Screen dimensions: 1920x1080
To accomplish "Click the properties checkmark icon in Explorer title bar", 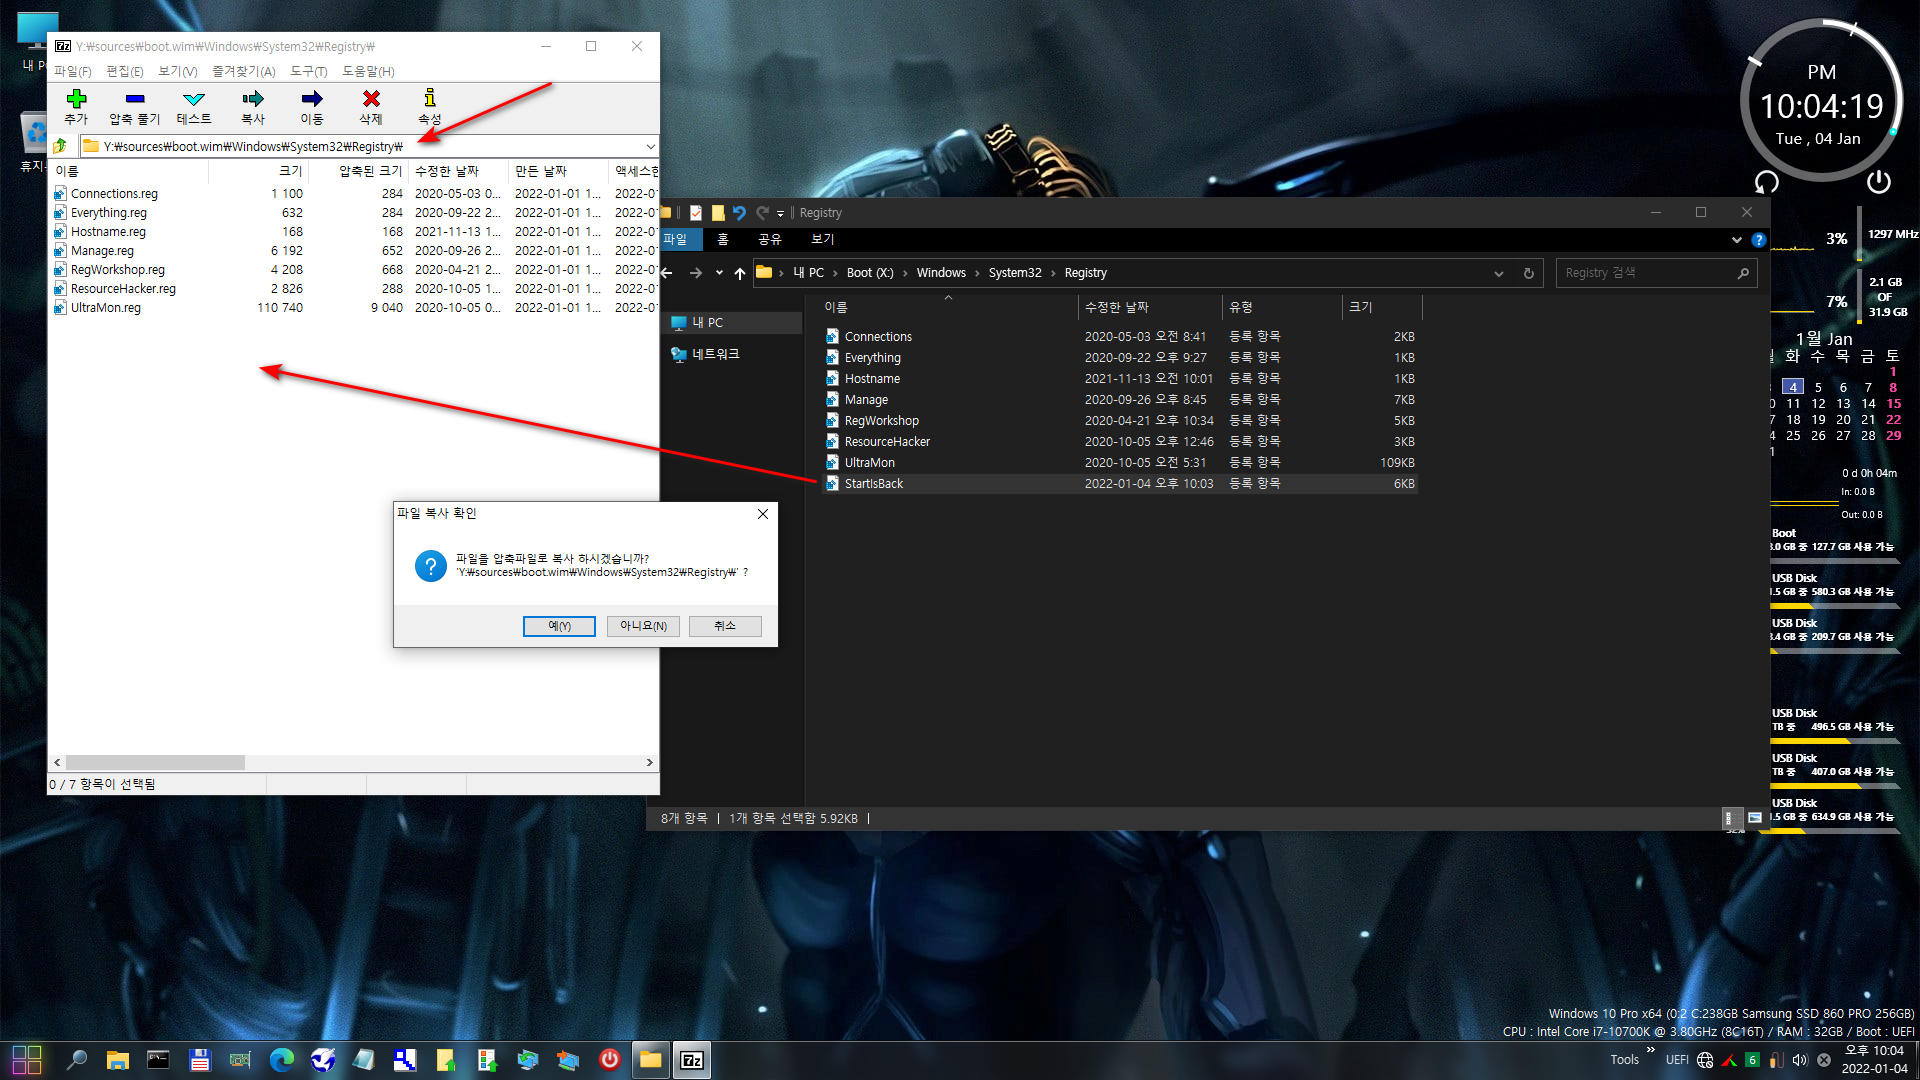I will (696, 213).
